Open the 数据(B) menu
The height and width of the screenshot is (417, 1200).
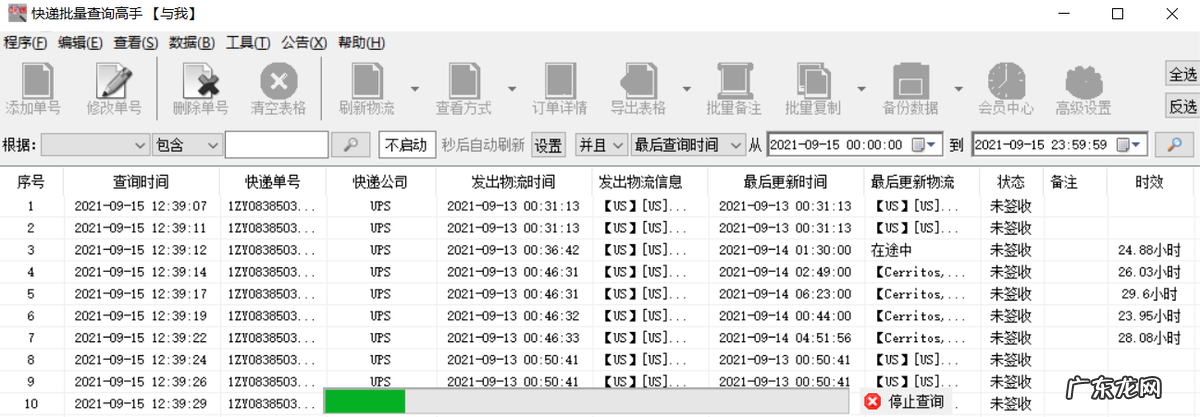pos(192,42)
